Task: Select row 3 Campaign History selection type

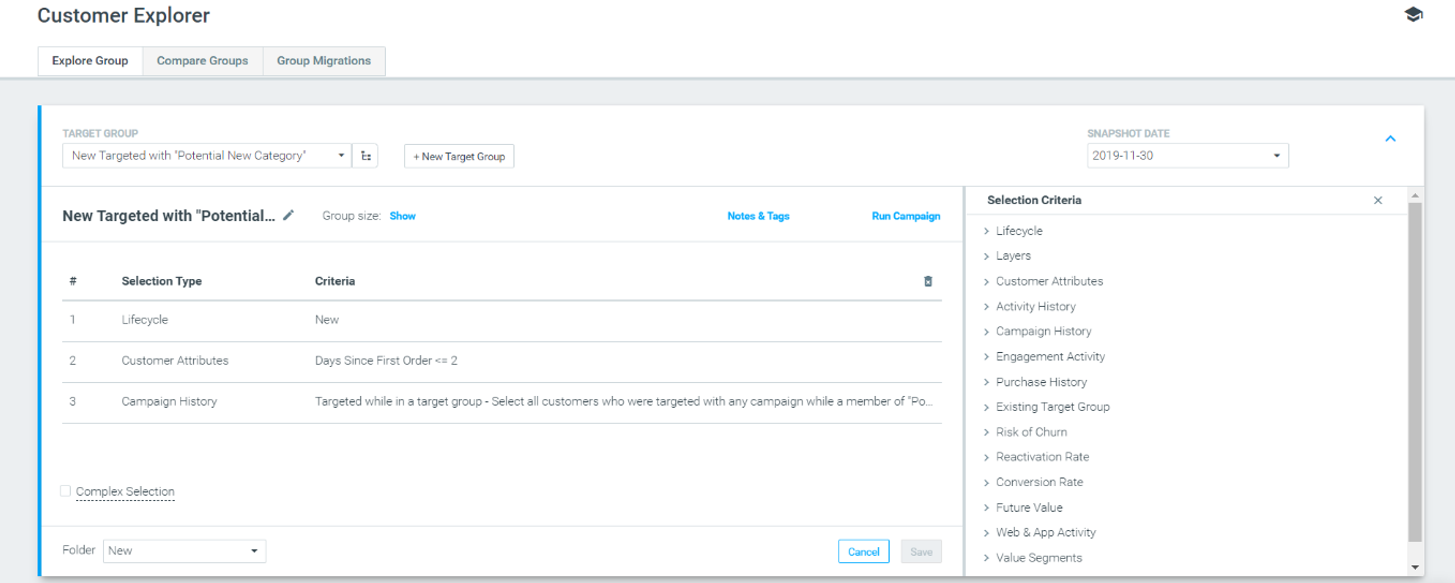Action: 169,402
